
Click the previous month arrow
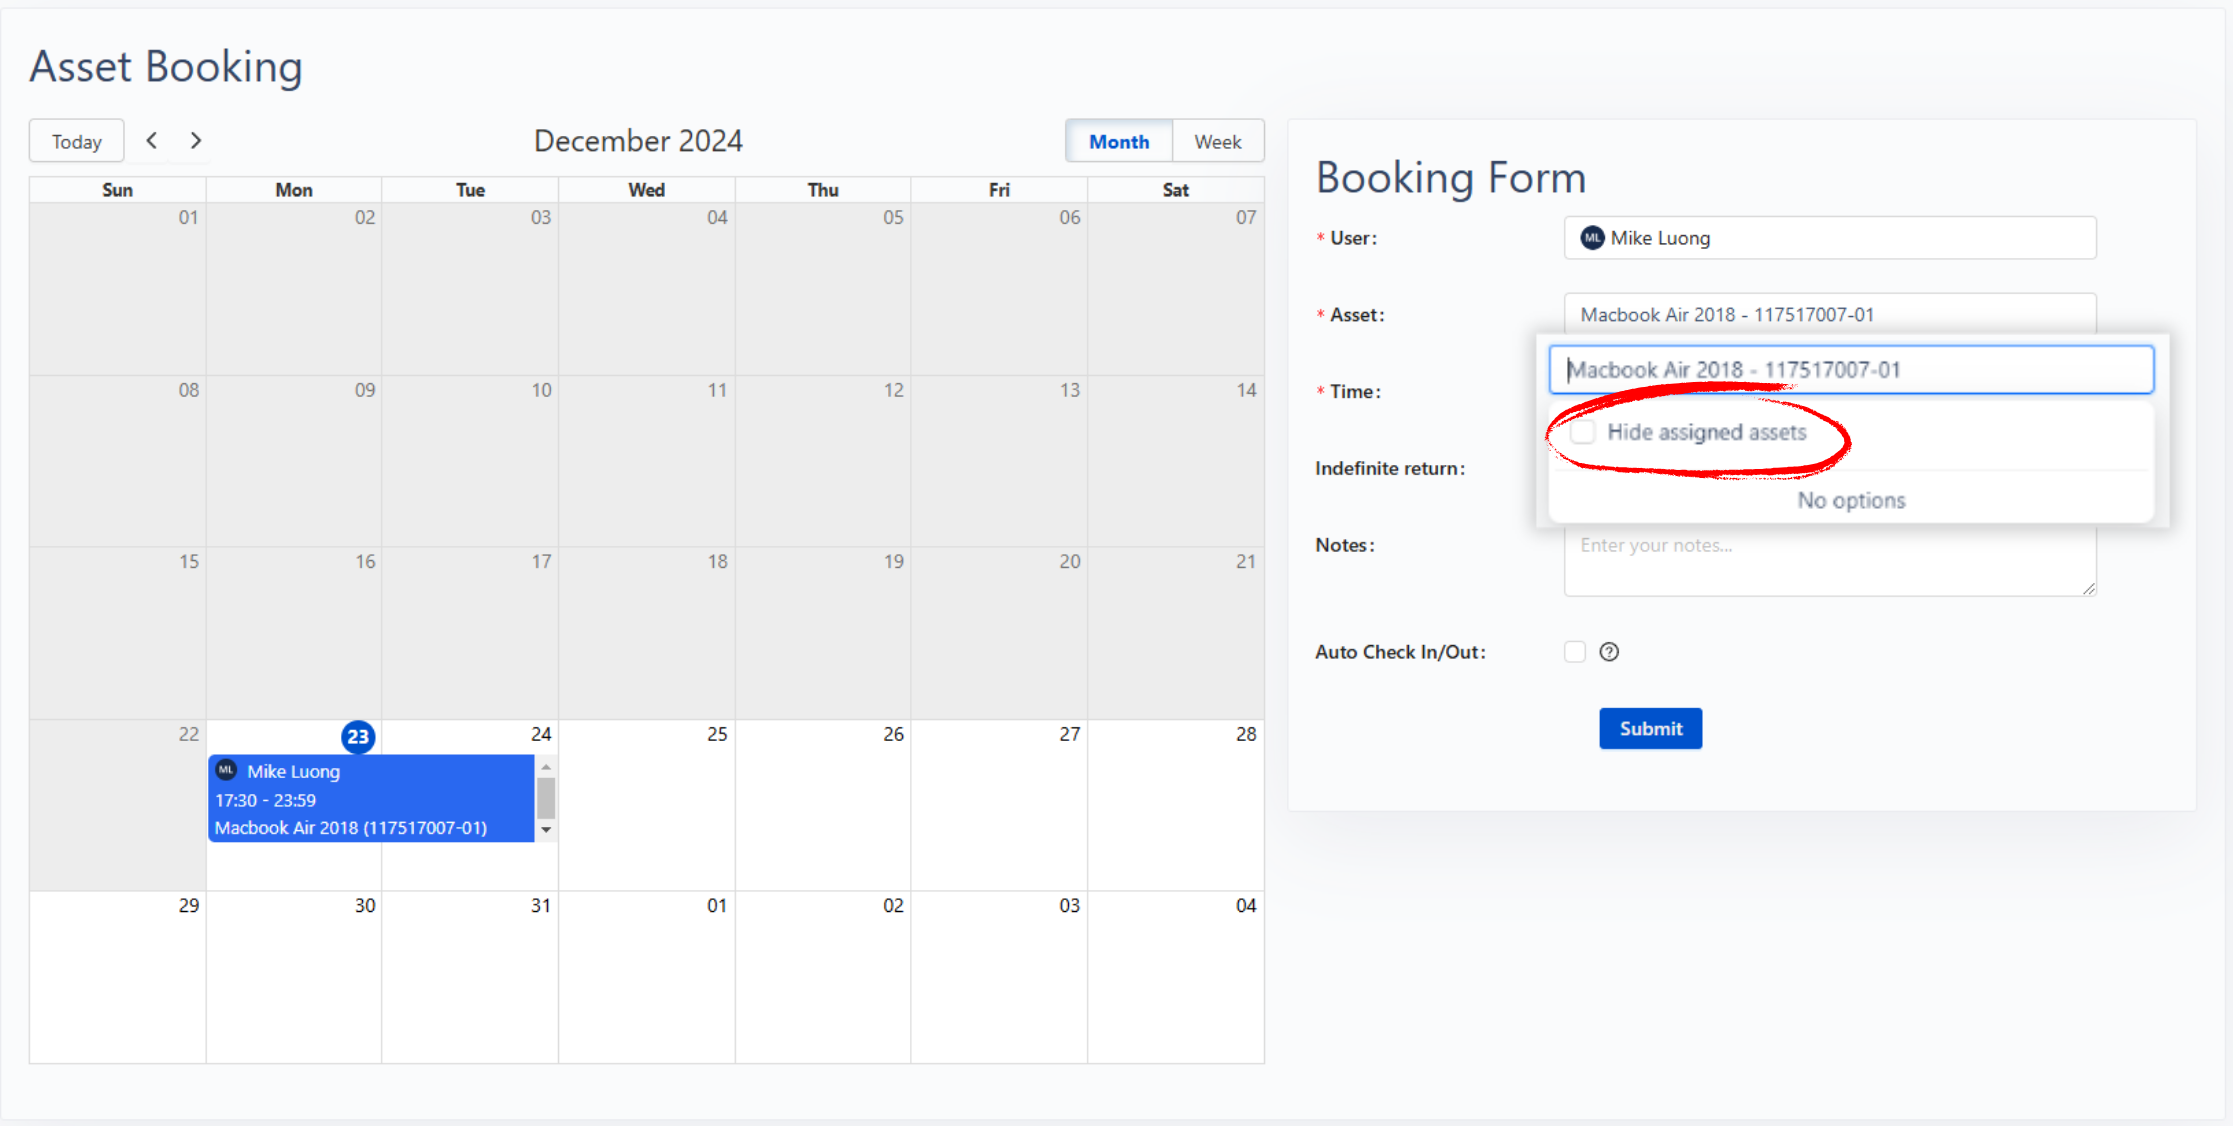coord(153,141)
